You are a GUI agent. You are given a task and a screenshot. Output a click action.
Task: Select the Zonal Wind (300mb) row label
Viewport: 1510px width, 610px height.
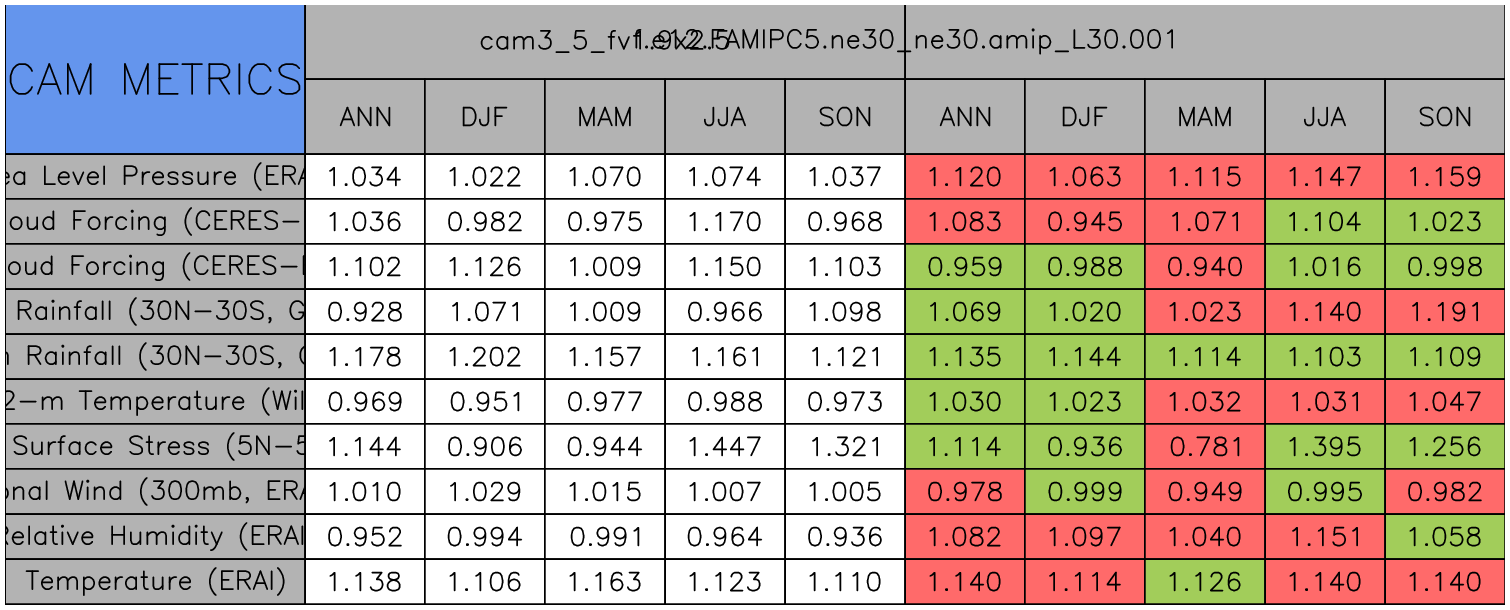[x=155, y=492]
